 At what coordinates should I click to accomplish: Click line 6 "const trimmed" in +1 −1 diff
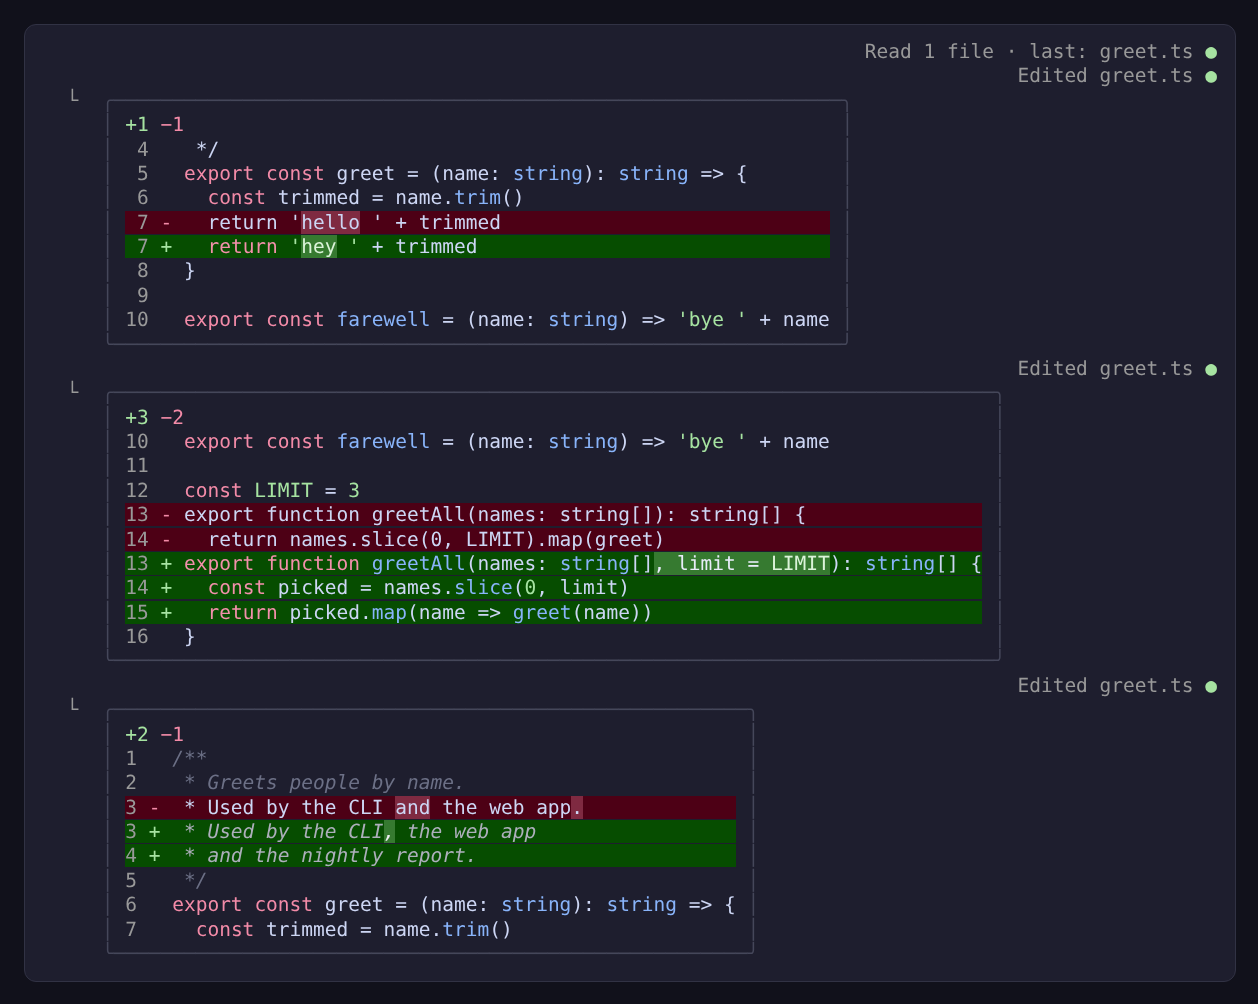pyautogui.click(x=365, y=198)
